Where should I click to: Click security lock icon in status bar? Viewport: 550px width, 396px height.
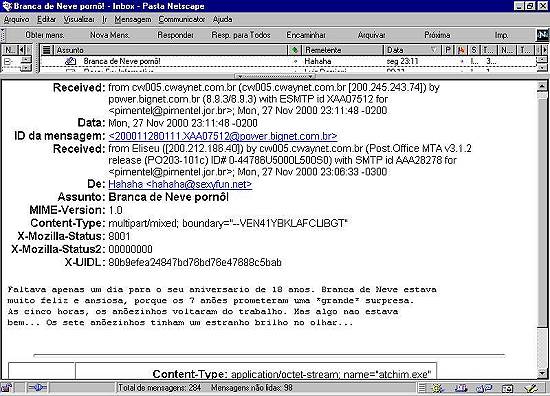click(6, 388)
